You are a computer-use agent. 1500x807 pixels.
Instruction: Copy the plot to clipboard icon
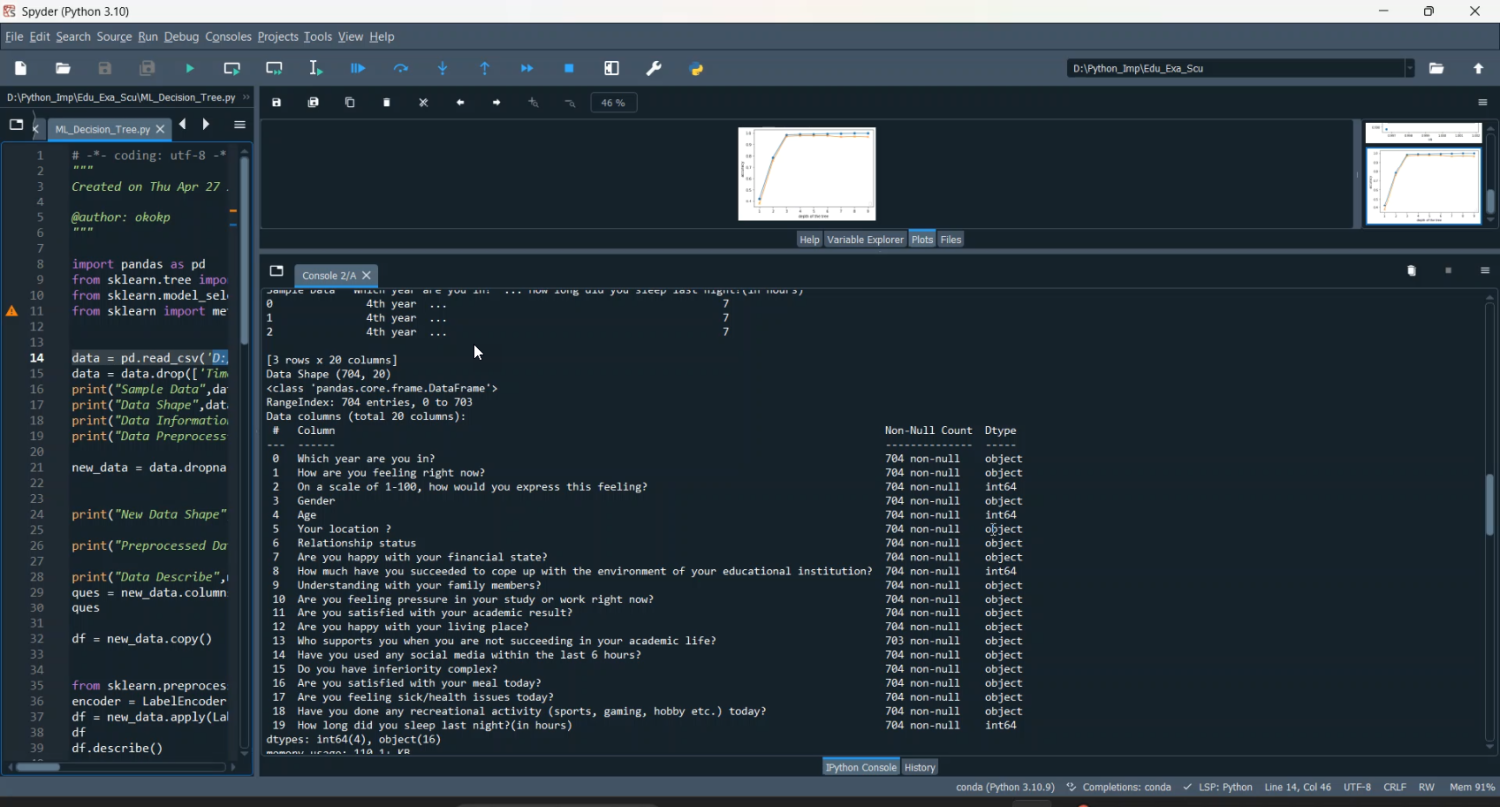[350, 103]
